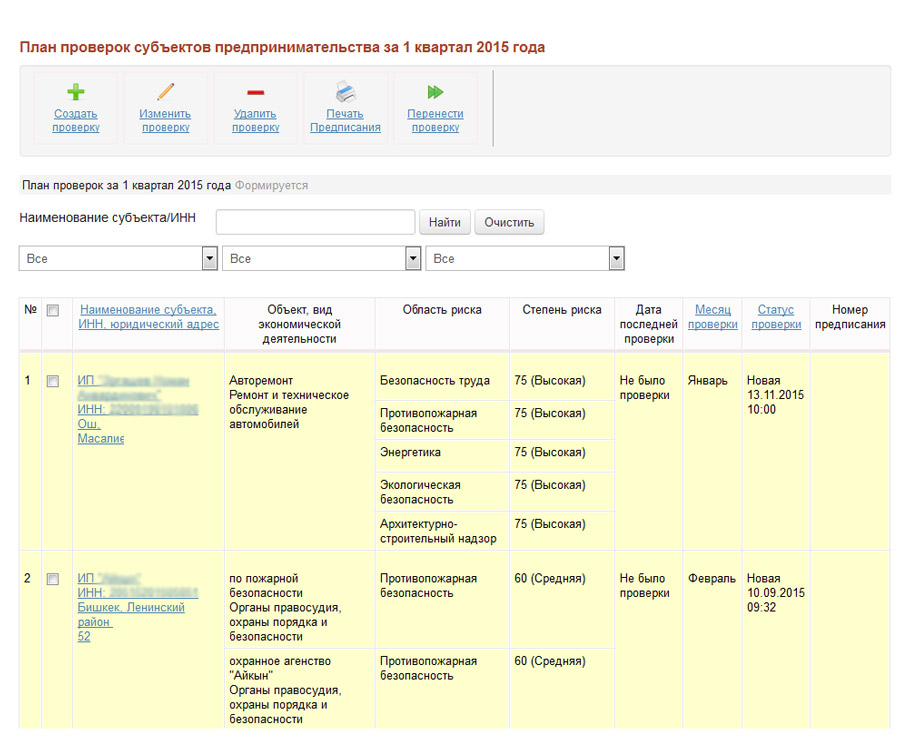The width and height of the screenshot is (900, 749).
Task: Click the pencil Edit inspection icon
Action: coord(165,92)
